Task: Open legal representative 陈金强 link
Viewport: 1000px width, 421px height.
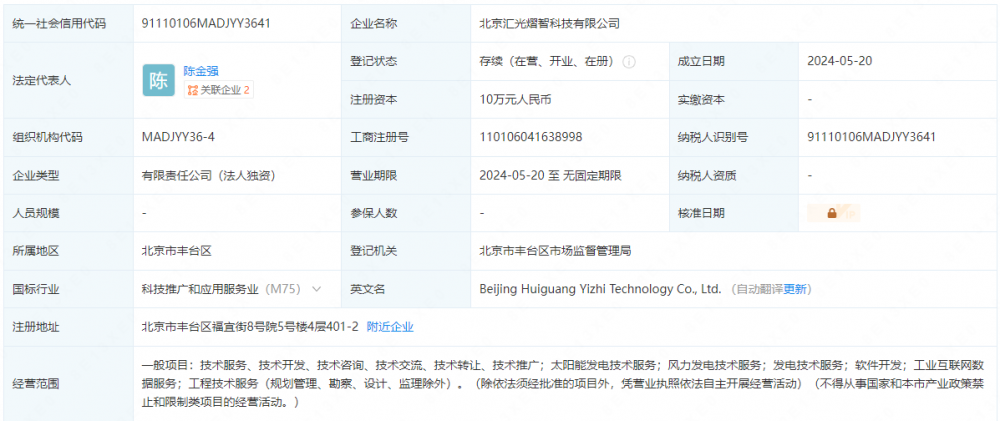Action: pos(201,71)
